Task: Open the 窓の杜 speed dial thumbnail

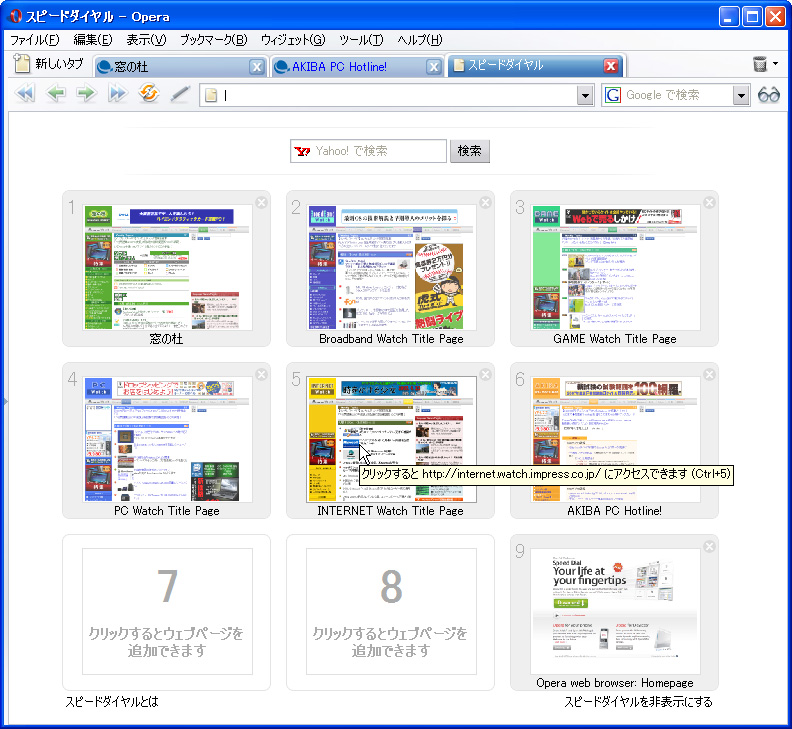Action: pos(167,267)
